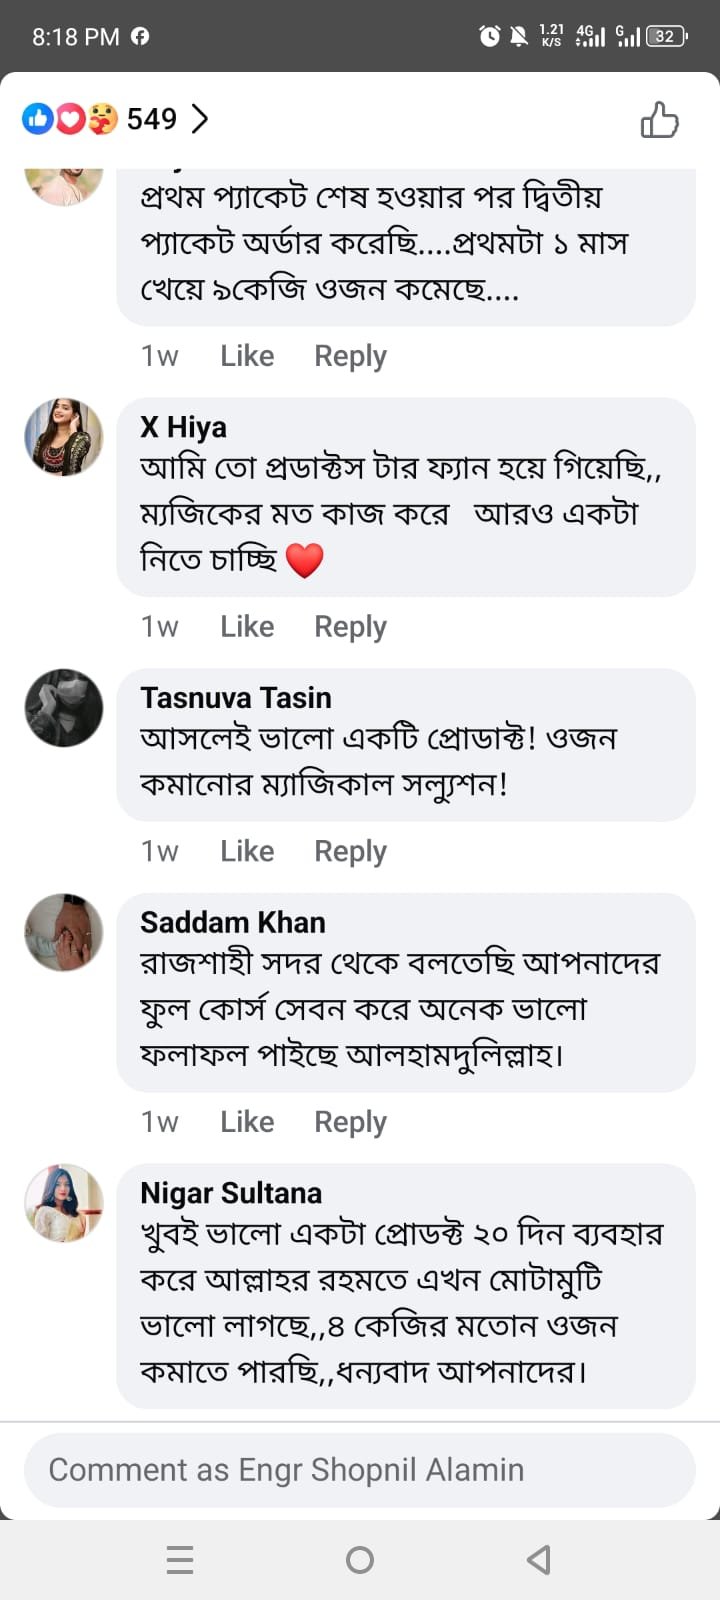Open X Hiya's profile picture
The width and height of the screenshot is (720, 1600).
point(64,437)
